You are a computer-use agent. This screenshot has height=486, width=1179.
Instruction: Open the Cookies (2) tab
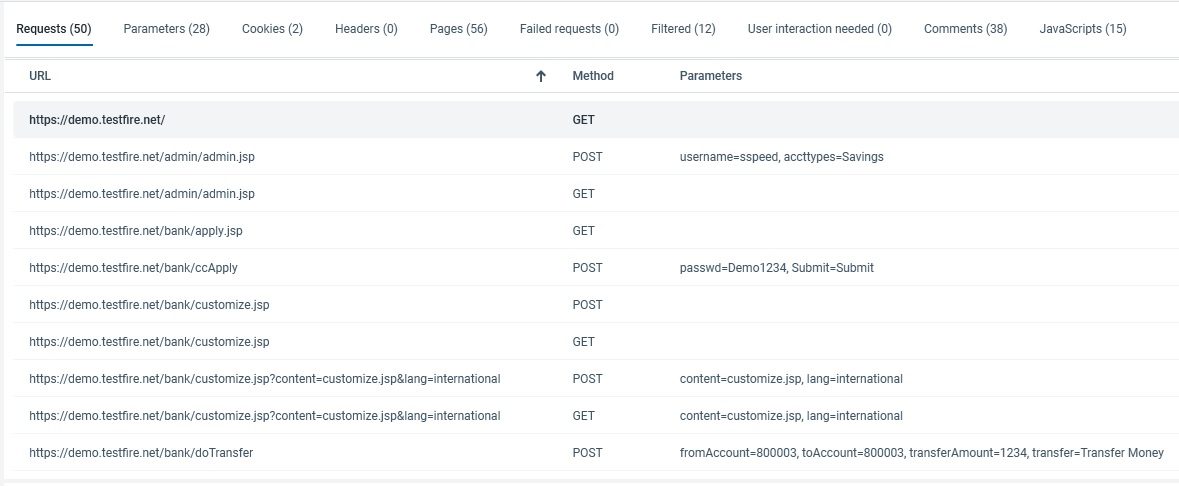272,29
